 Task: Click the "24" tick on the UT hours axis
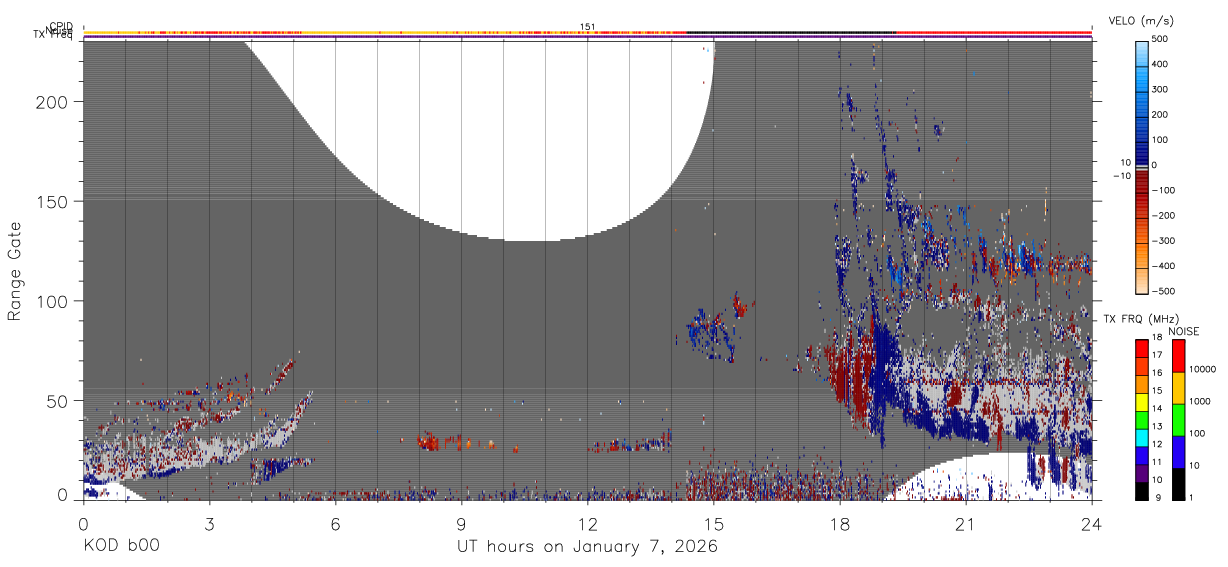(x=1092, y=524)
